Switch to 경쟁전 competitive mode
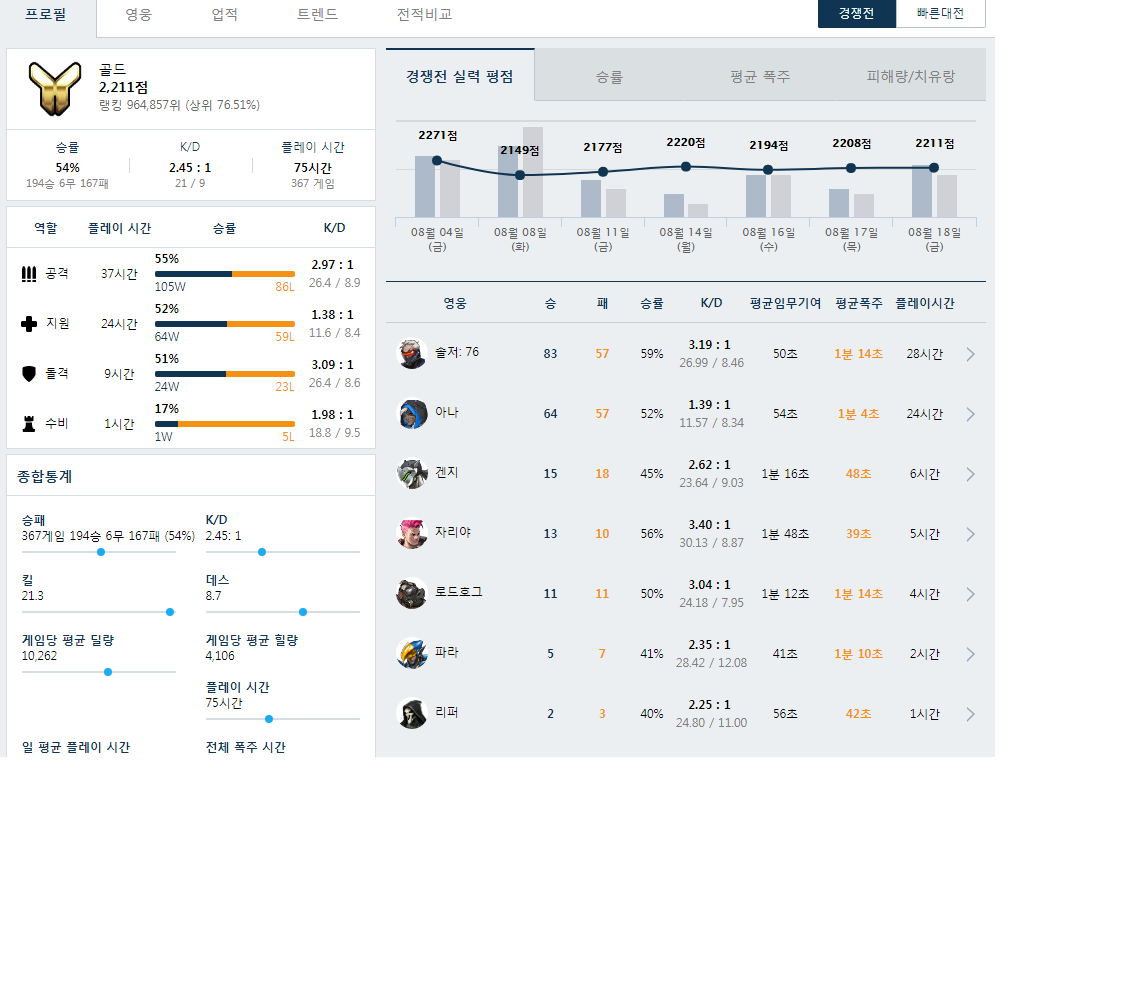1131x987 pixels. coord(857,14)
